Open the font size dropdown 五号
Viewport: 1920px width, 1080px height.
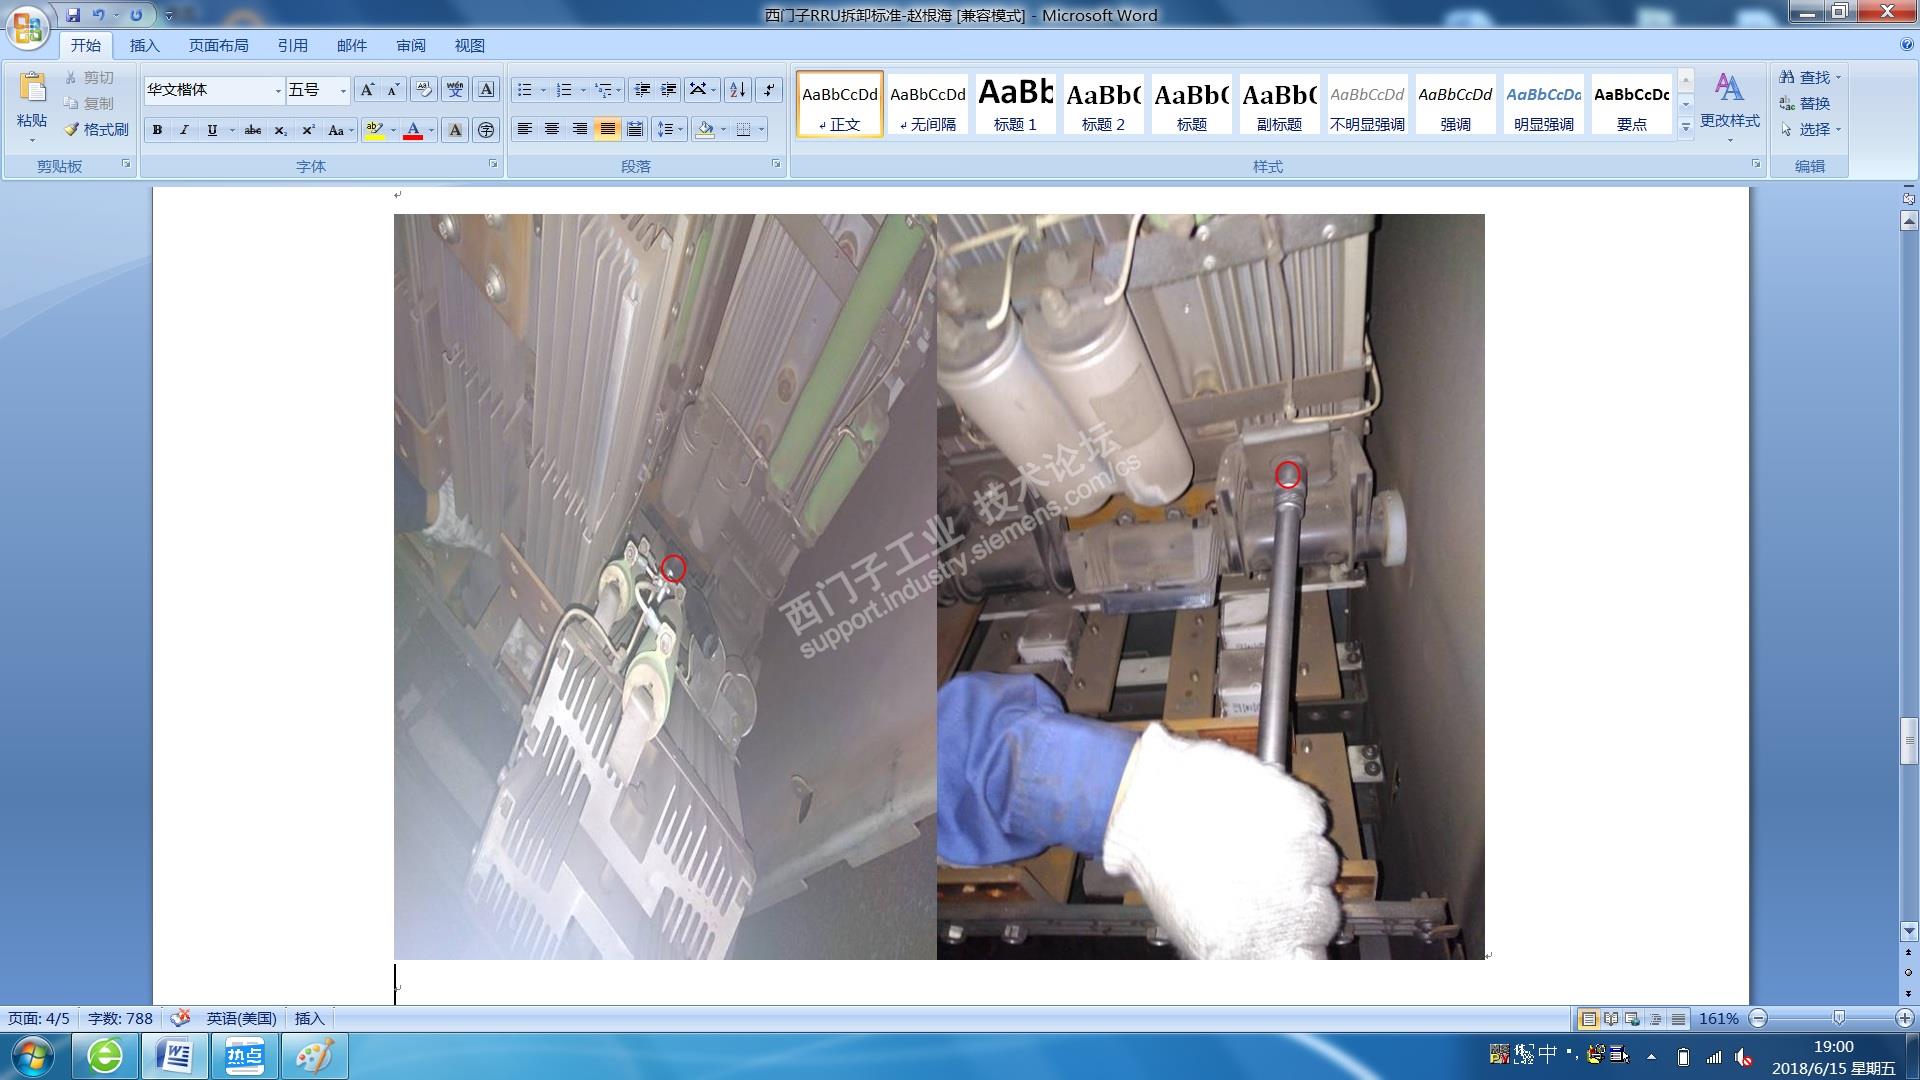pyautogui.click(x=343, y=91)
